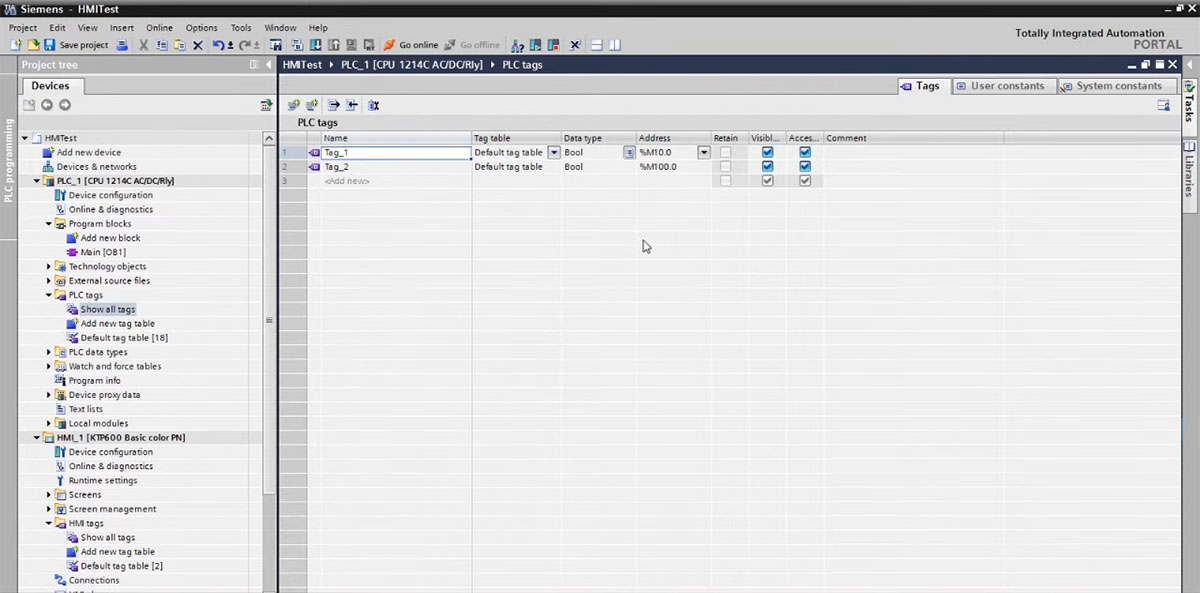Viewport: 1200px width, 593px height.
Task: Expand the PLC data types folder
Action: (x=48, y=352)
